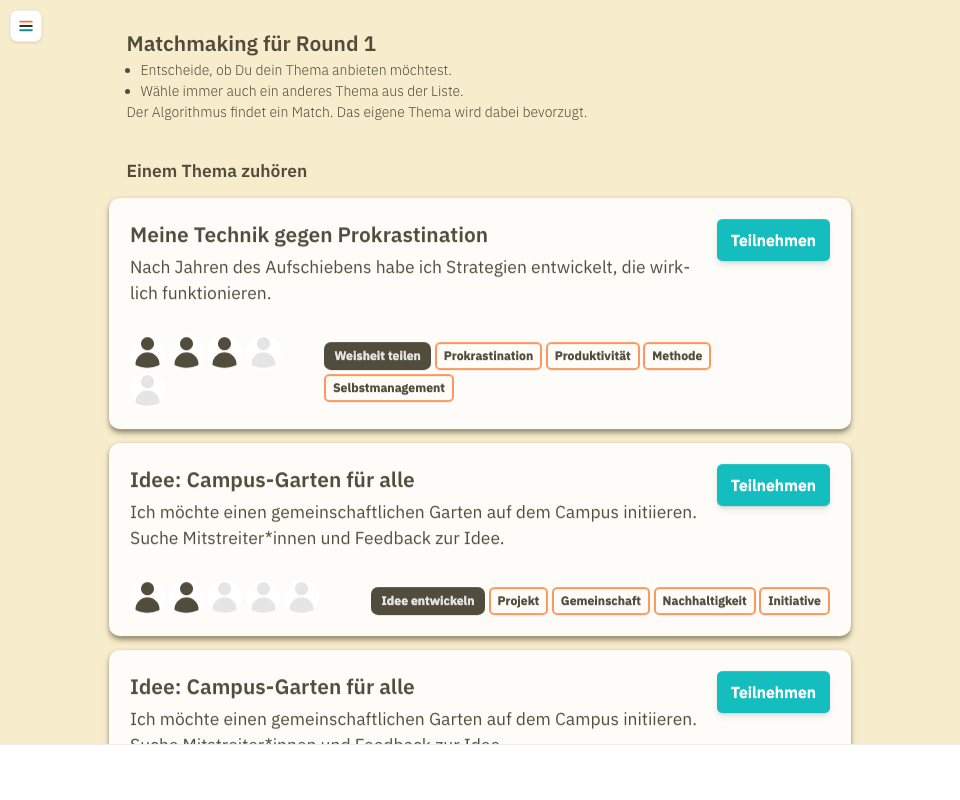Click the 'Selbstmanagement' tag

[388, 388]
